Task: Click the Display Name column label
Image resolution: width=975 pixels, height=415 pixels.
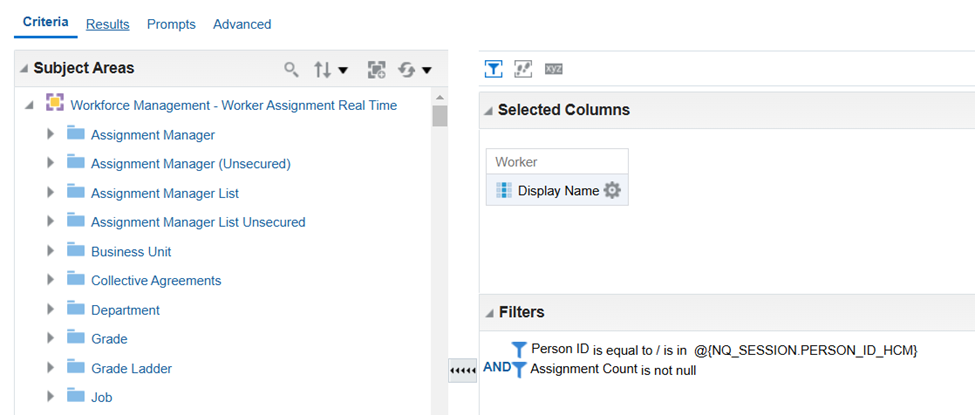Action: [x=558, y=191]
